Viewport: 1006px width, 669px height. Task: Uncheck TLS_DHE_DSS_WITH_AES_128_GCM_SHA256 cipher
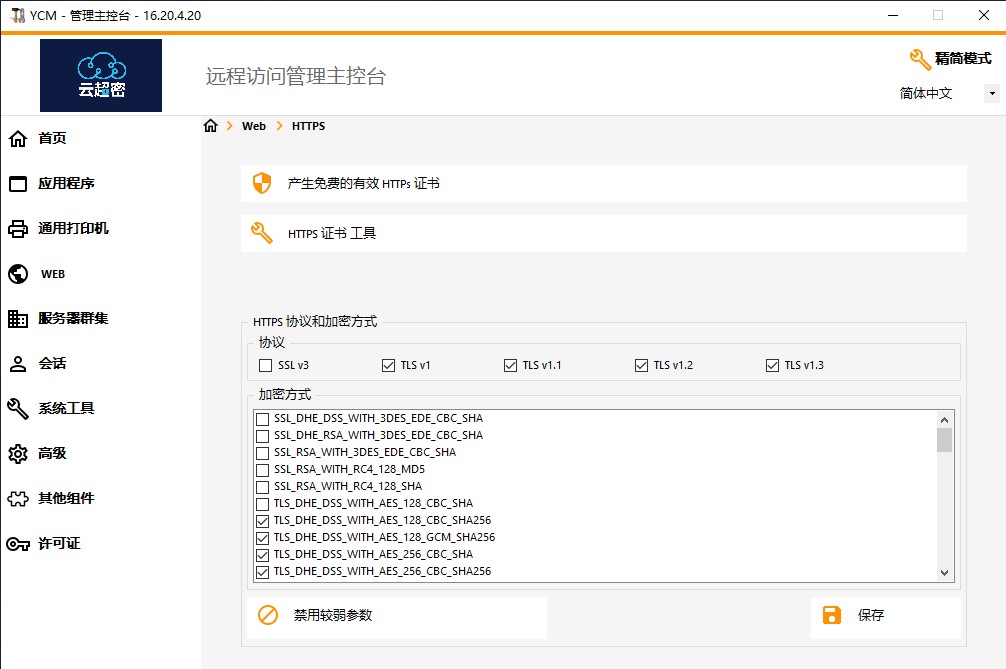click(262, 538)
